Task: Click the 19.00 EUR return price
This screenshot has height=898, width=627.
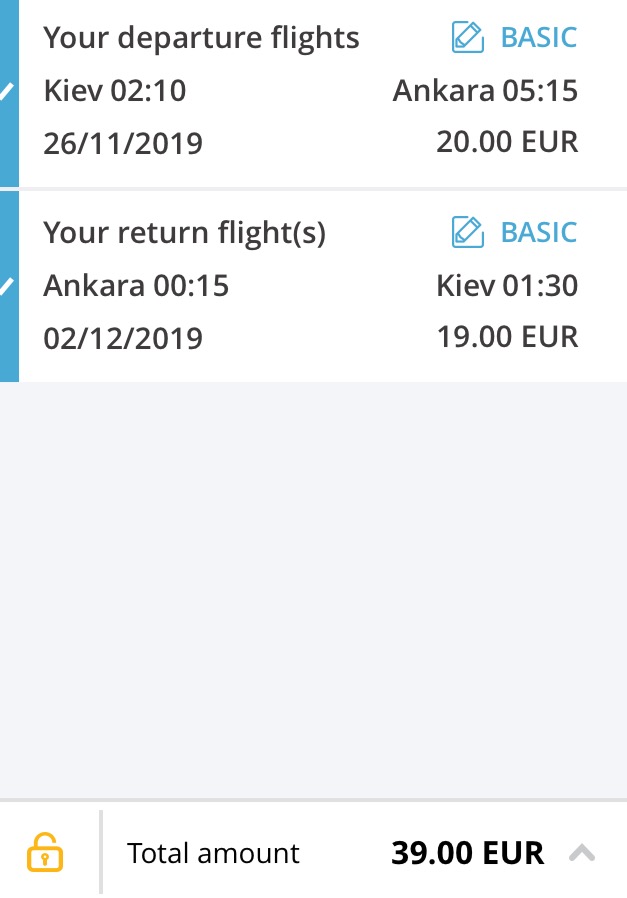Action: pyautogui.click(x=507, y=336)
